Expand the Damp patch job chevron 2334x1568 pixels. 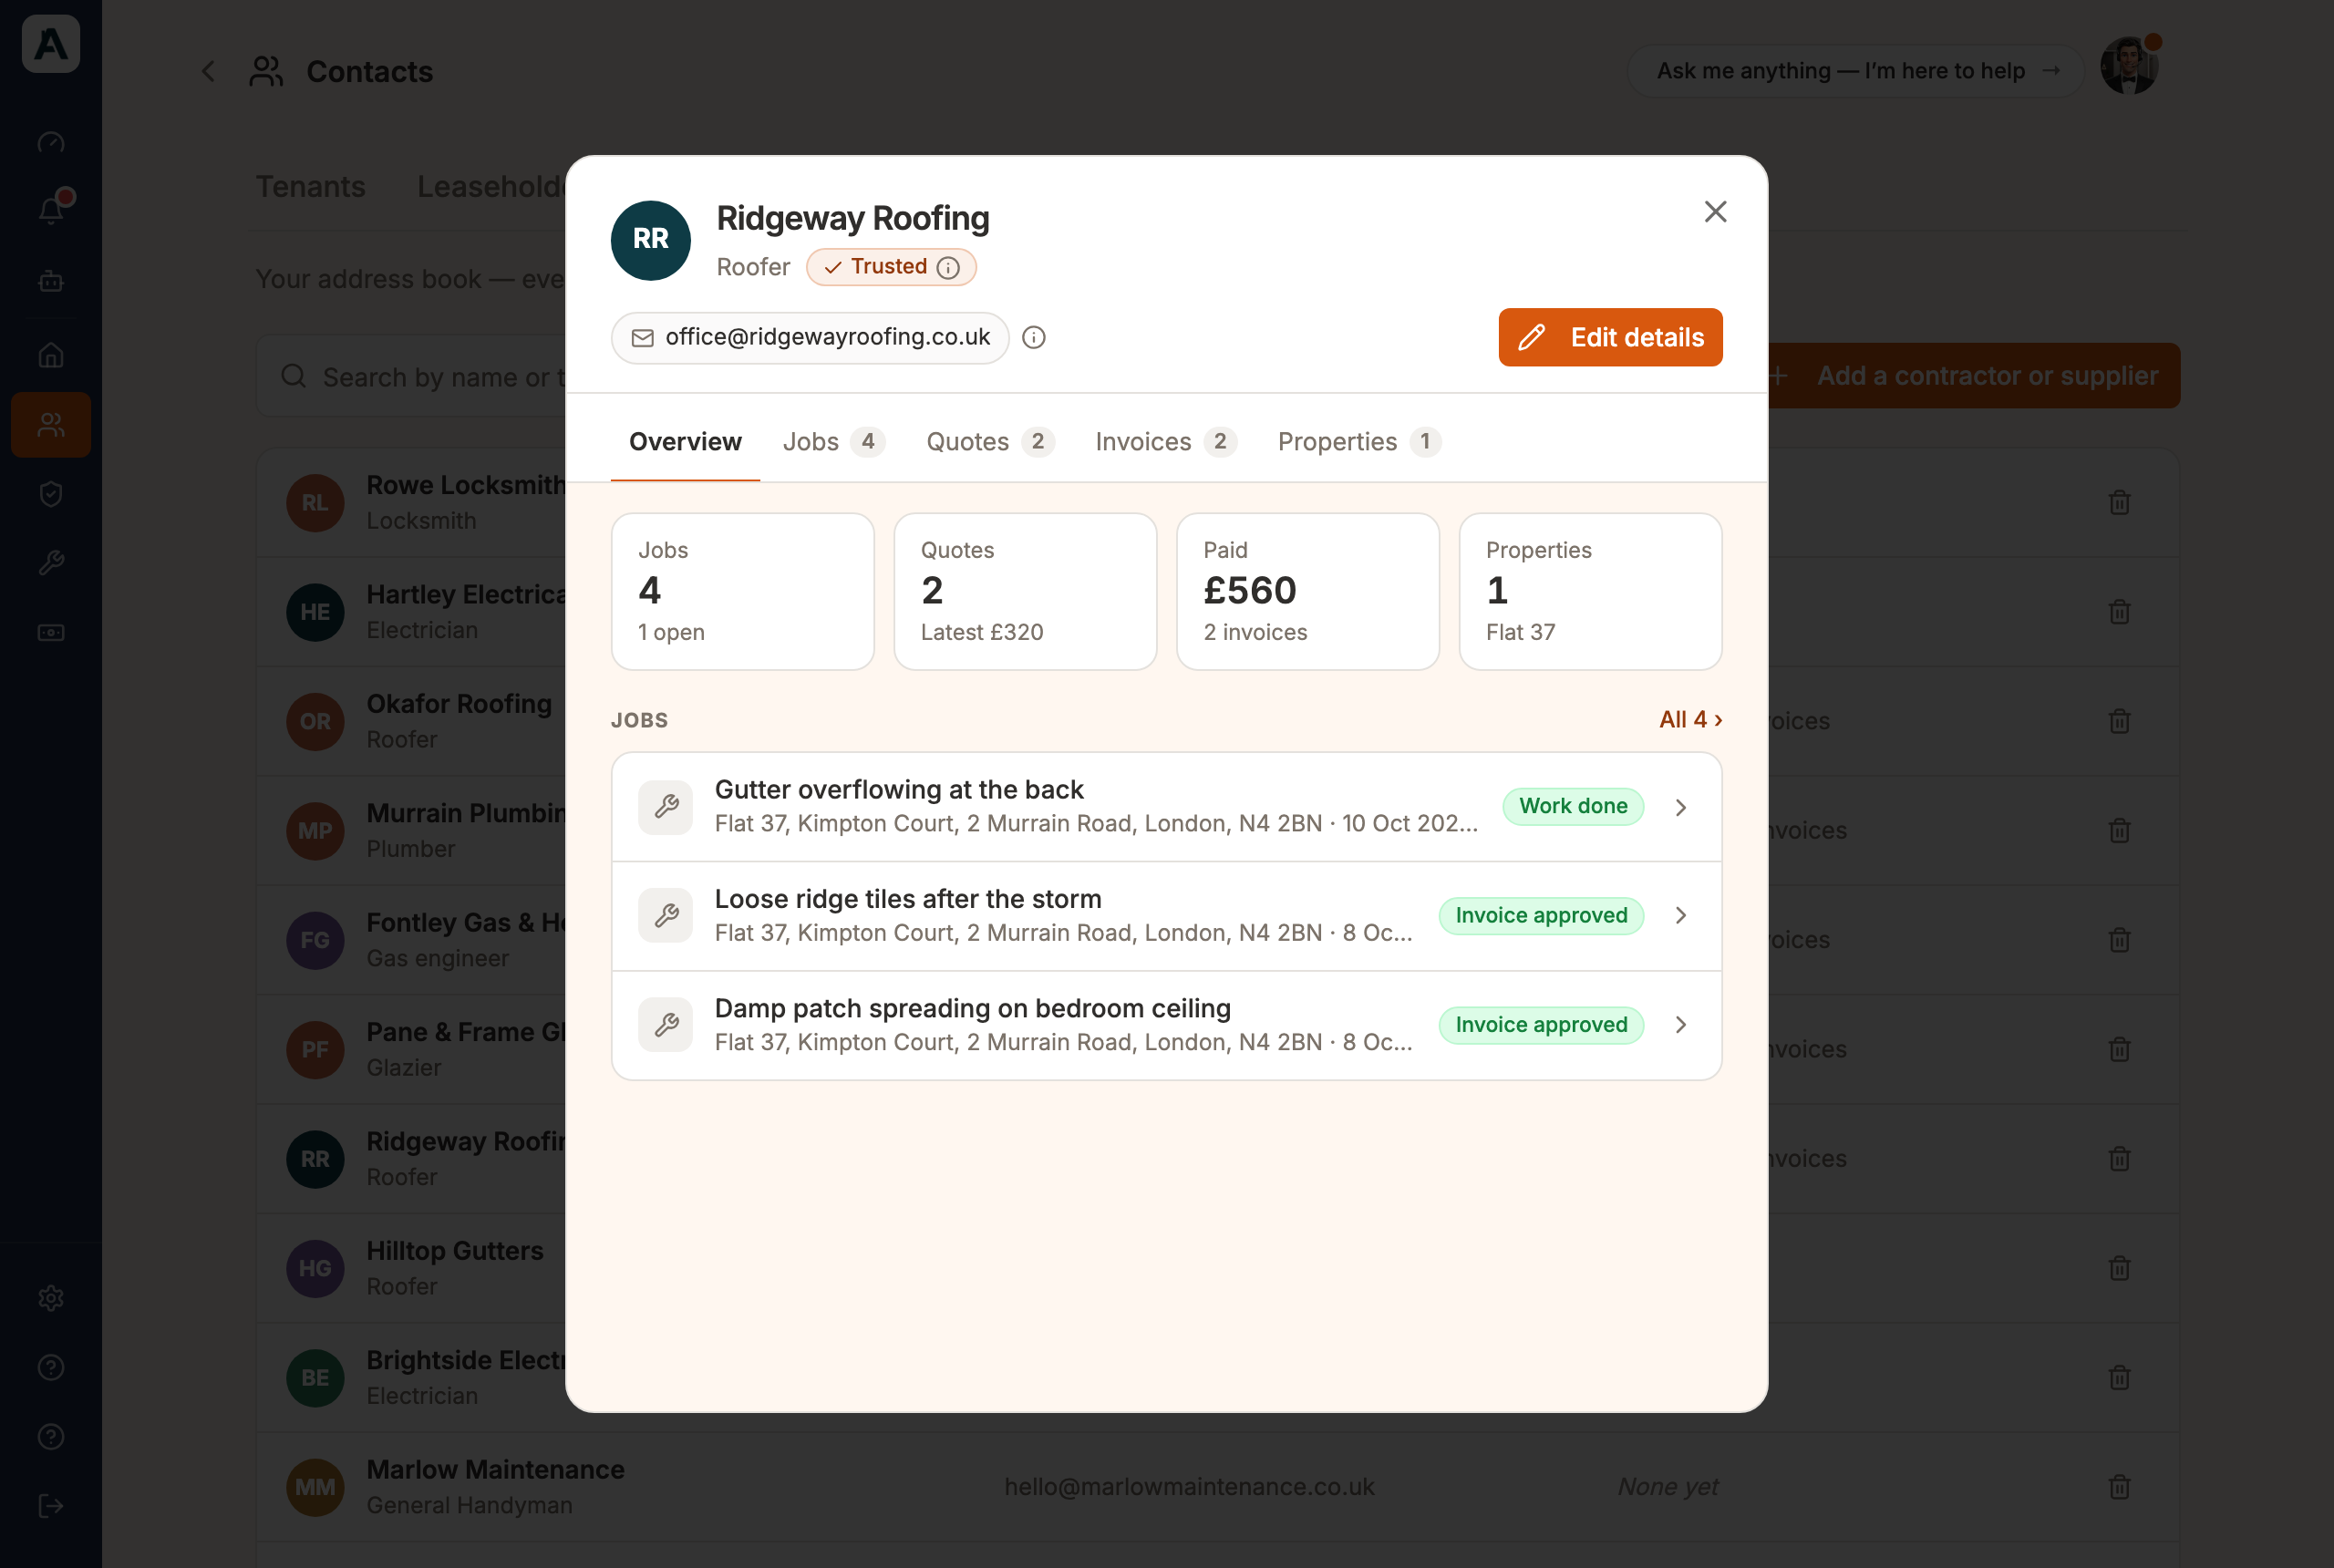1681,1025
